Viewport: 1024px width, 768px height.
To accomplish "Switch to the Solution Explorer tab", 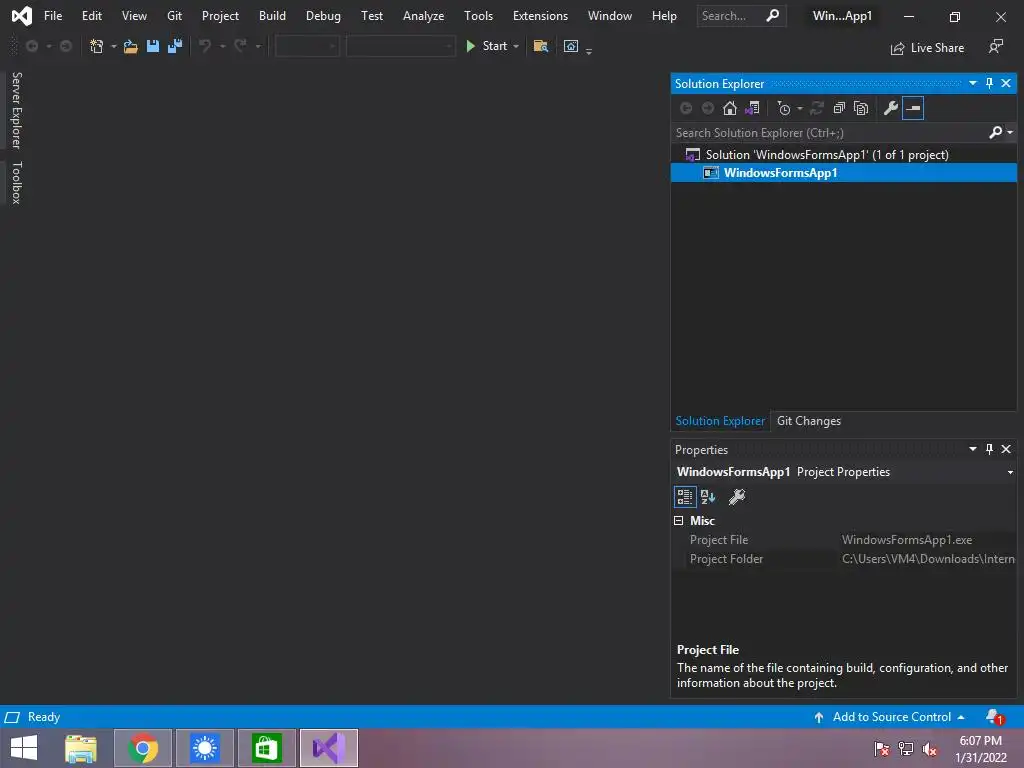I will click(720, 421).
